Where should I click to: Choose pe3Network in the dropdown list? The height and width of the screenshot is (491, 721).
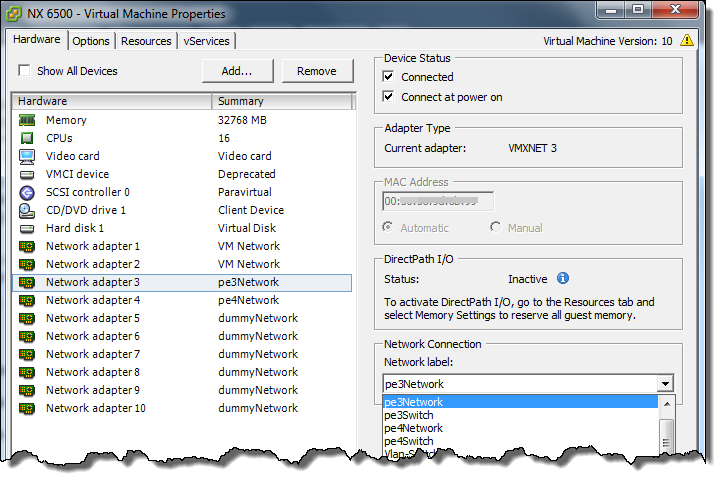[x=521, y=402]
